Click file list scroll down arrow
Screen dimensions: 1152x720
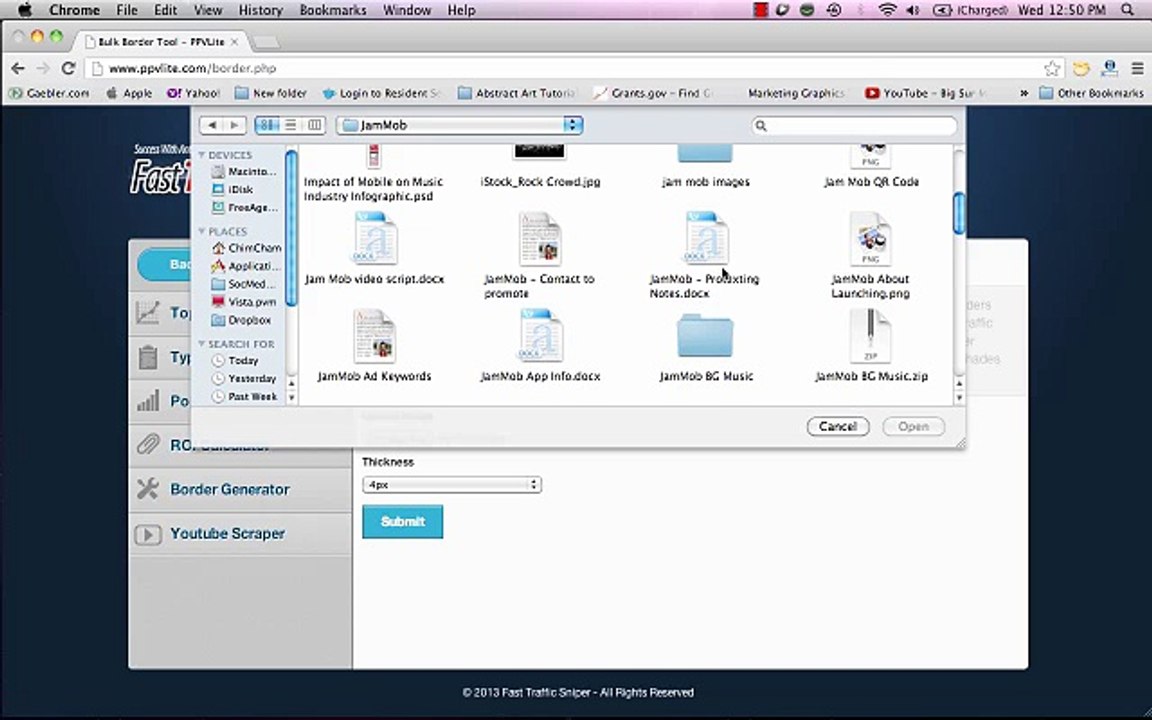tap(959, 397)
